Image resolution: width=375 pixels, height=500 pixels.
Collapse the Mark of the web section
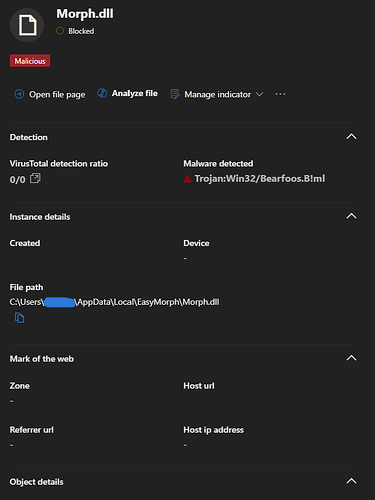point(351,358)
